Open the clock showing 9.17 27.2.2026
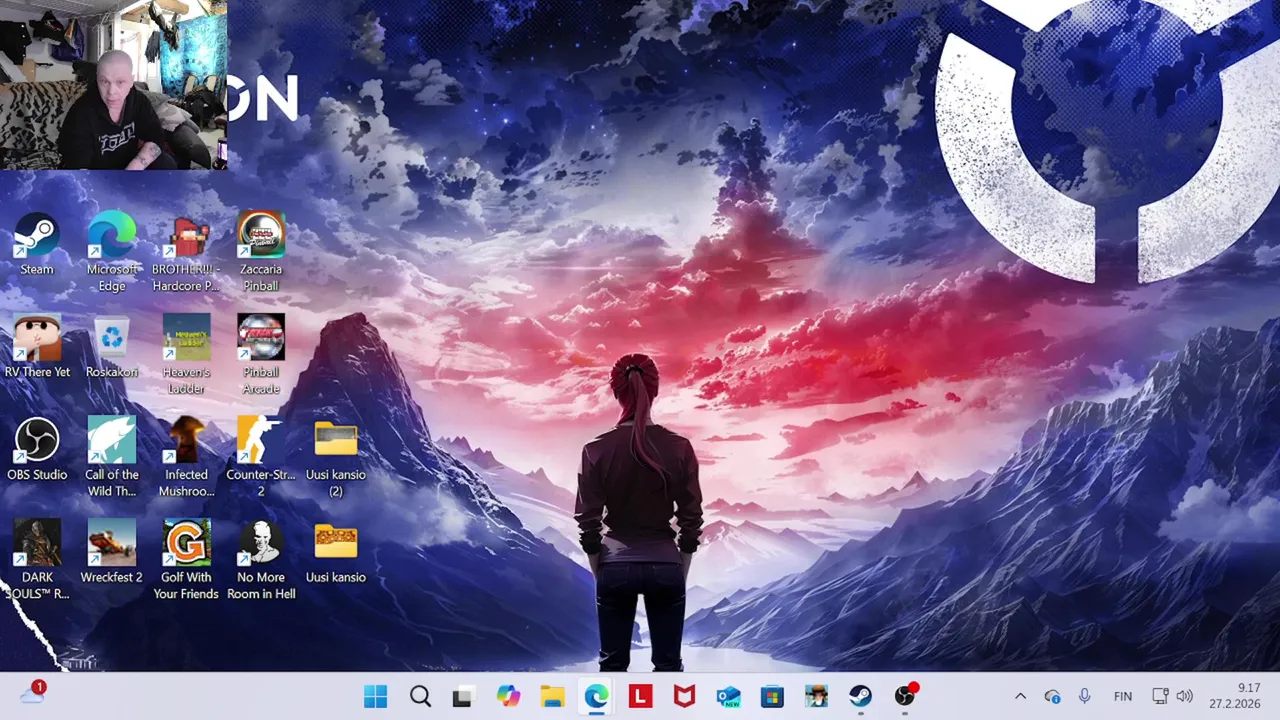 pyautogui.click(x=1235, y=696)
